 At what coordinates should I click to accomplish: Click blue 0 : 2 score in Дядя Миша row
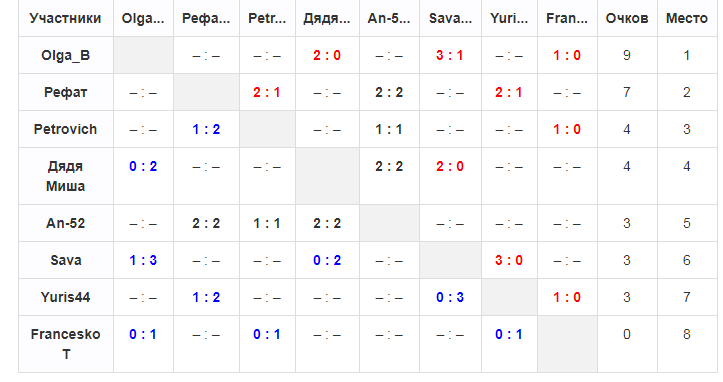[143, 166]
